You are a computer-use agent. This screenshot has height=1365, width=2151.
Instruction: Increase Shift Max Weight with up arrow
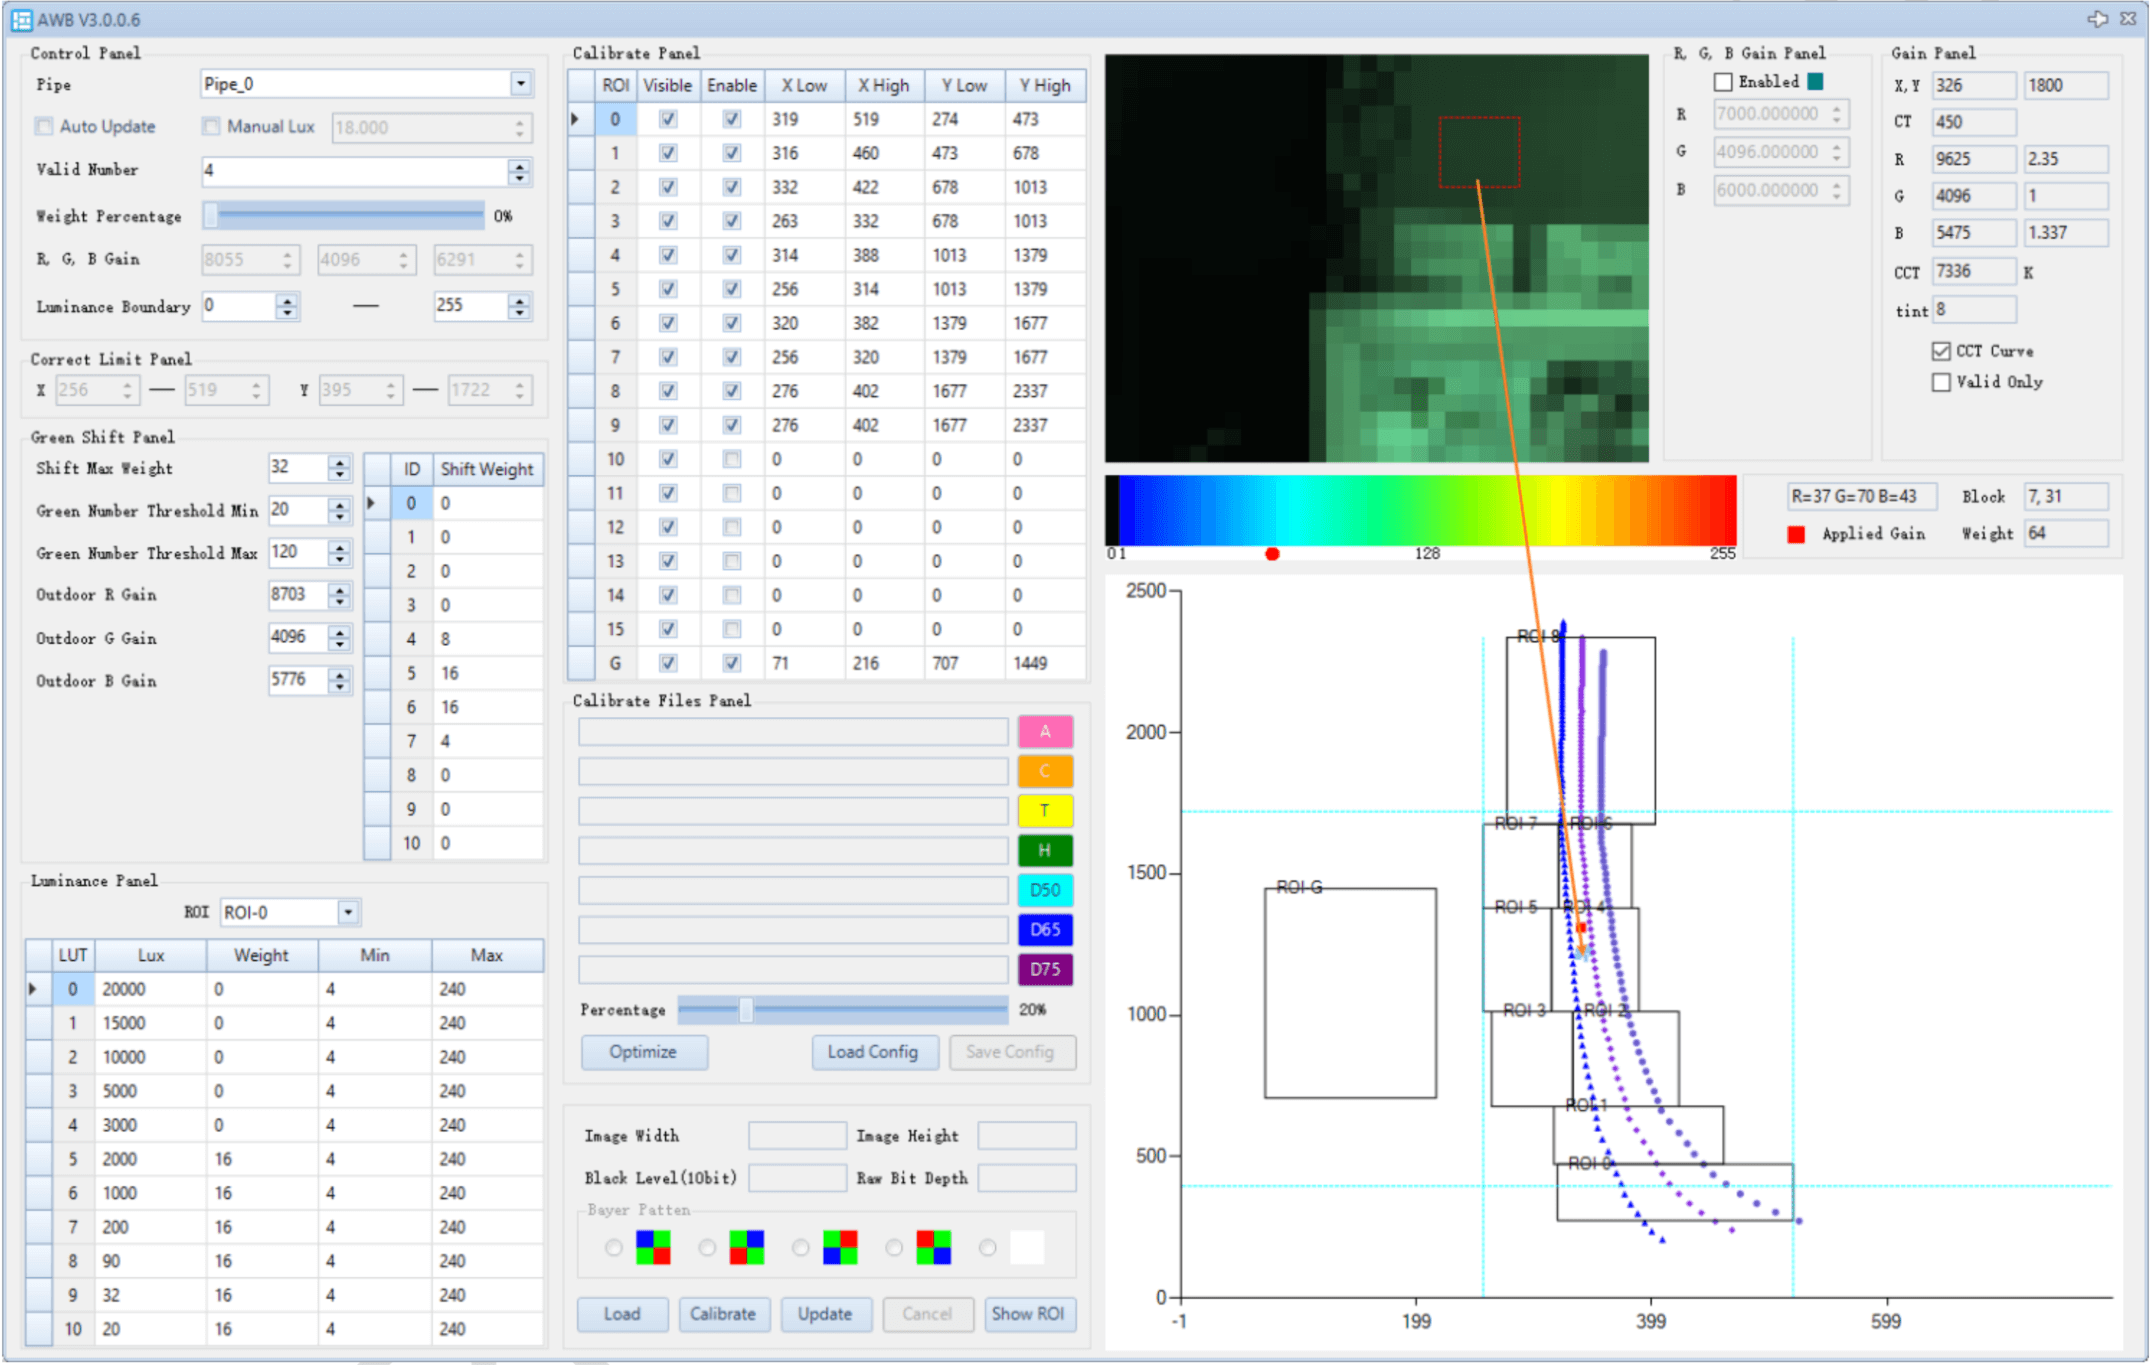click(x=340, y=462)
